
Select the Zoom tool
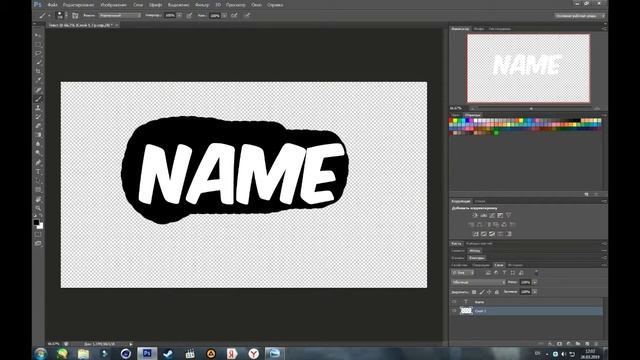tap(38, 208)
